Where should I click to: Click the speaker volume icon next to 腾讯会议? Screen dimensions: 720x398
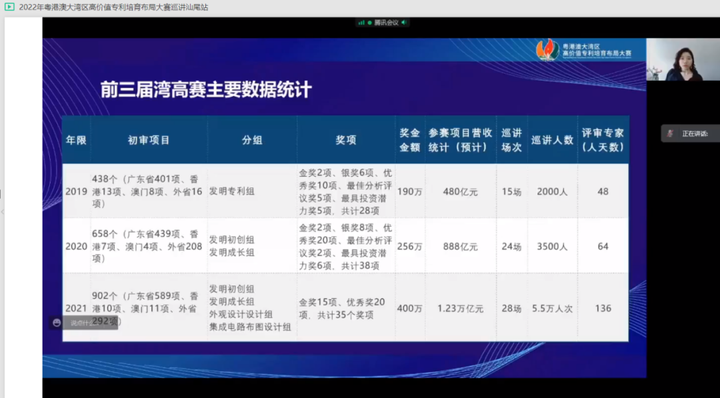pos(404,22)
